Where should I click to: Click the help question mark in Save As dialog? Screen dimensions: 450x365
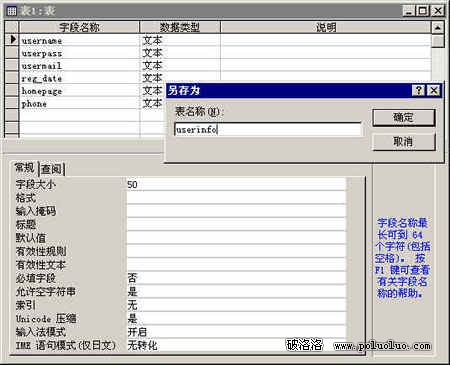pos(419,90)
